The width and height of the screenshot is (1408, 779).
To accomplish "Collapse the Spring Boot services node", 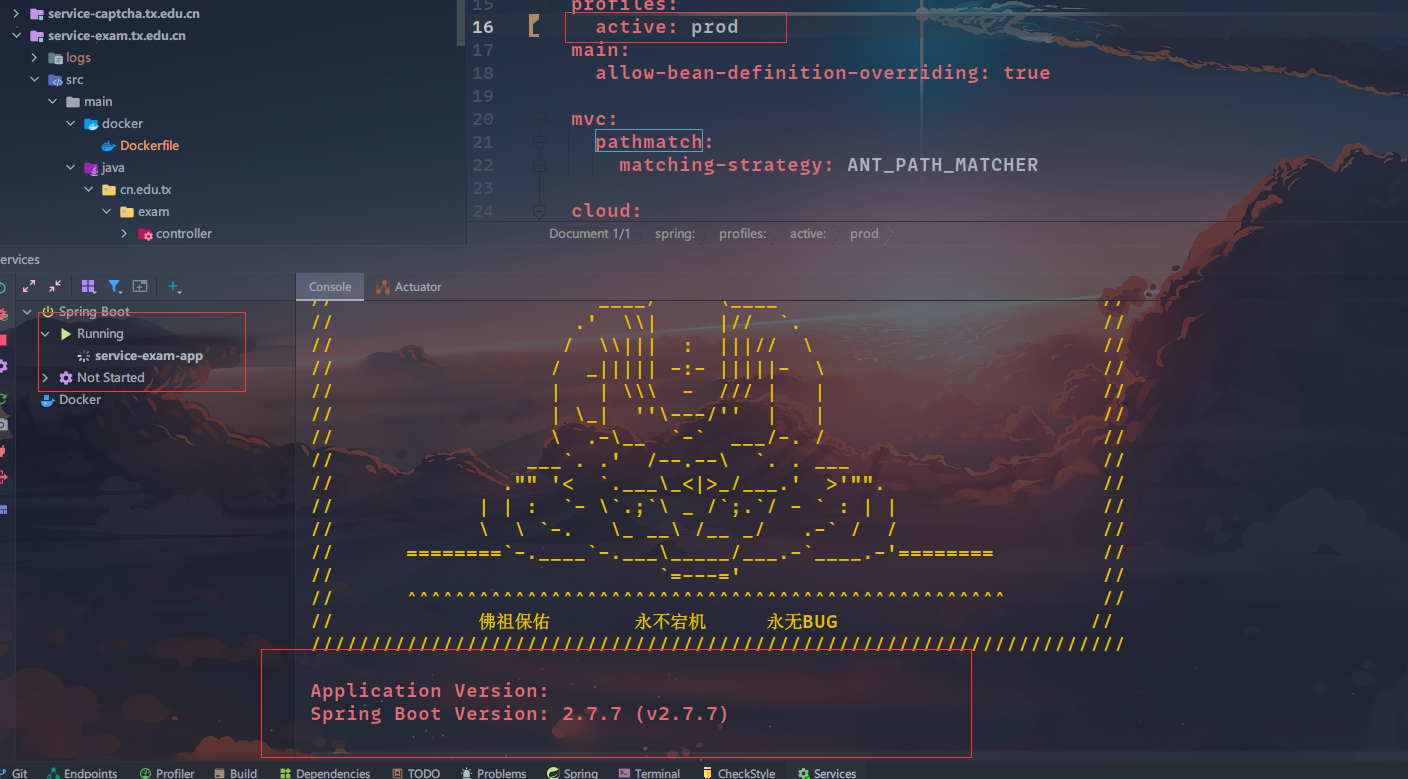I will pos(27,312).
